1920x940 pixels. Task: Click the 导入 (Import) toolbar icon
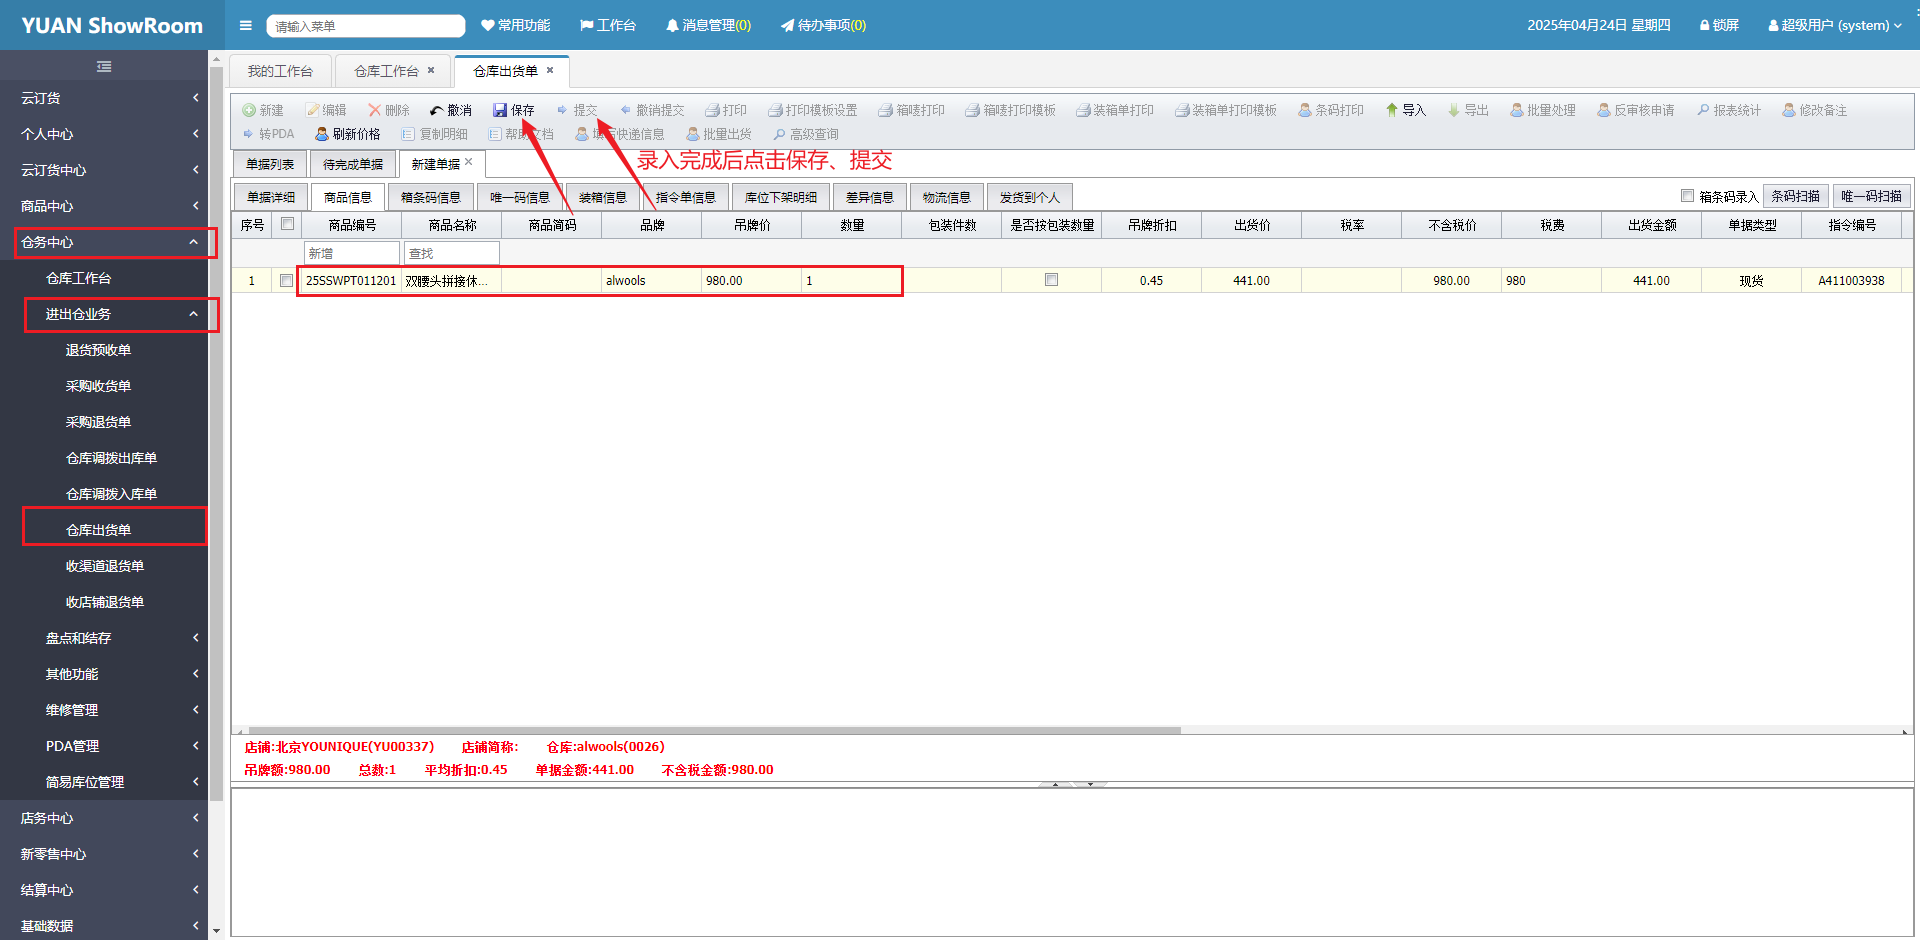point(1392,110)
